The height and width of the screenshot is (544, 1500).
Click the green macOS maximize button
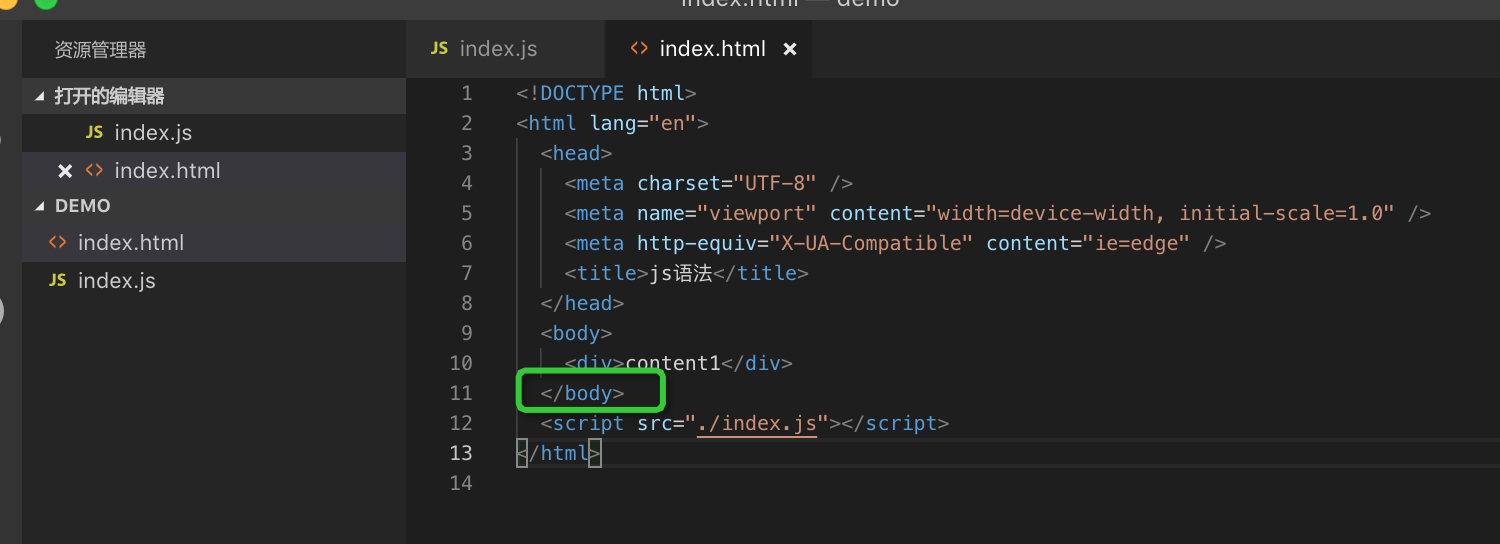[45, 2]
